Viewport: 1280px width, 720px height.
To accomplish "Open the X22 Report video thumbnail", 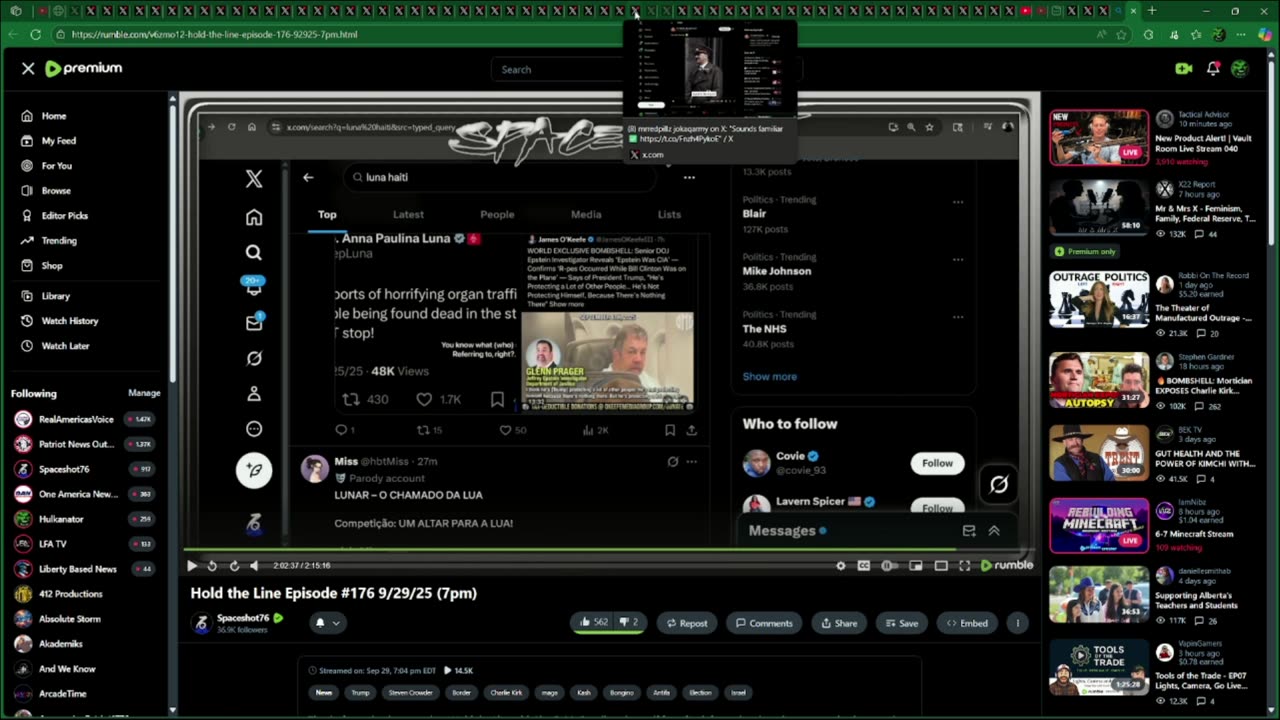I will [1098, 208].
